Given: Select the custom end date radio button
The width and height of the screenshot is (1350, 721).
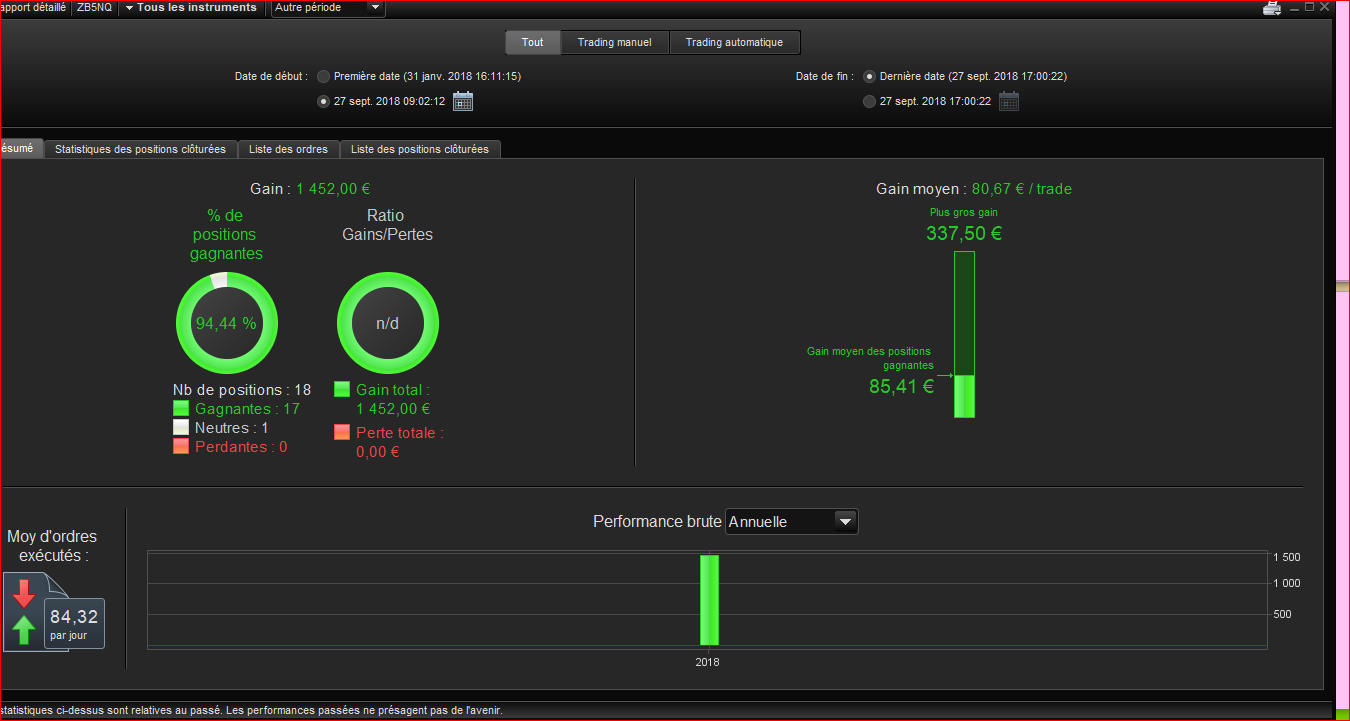Looking at the screenshot, I should coord(869,101).
